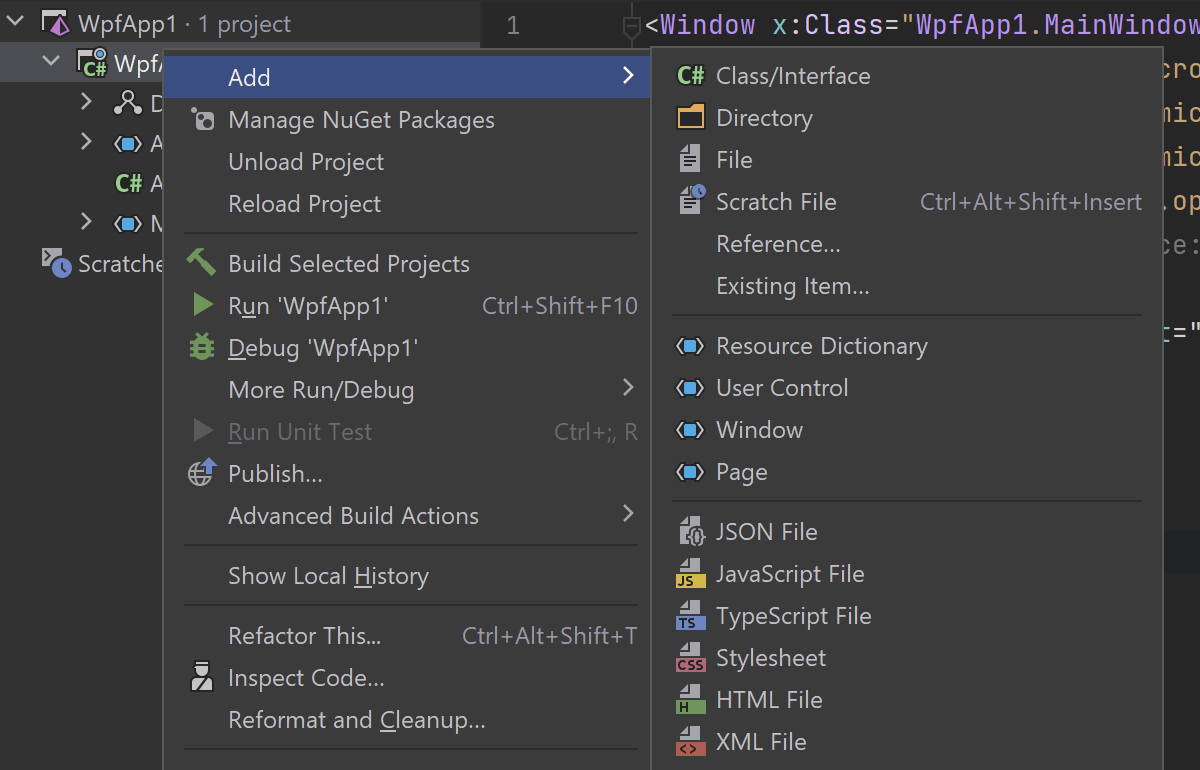
Task: Click the Class/Interface C# icon
Action: [x=690, y=76]
